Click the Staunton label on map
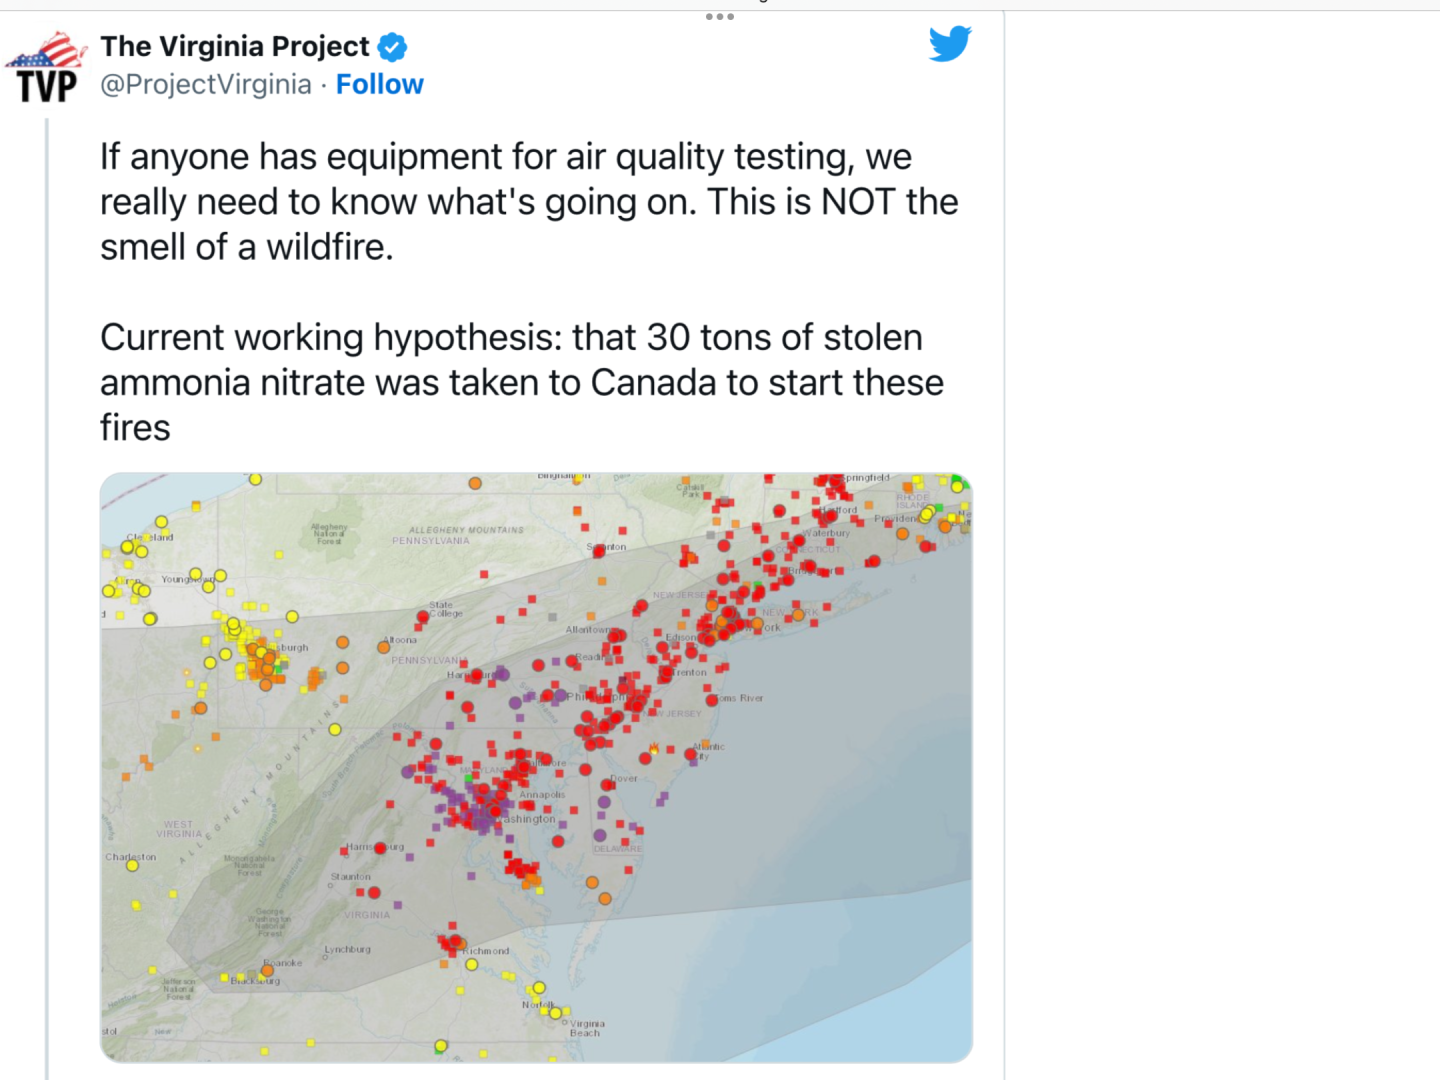1440x1080 pixels. (x=351, y=876)
